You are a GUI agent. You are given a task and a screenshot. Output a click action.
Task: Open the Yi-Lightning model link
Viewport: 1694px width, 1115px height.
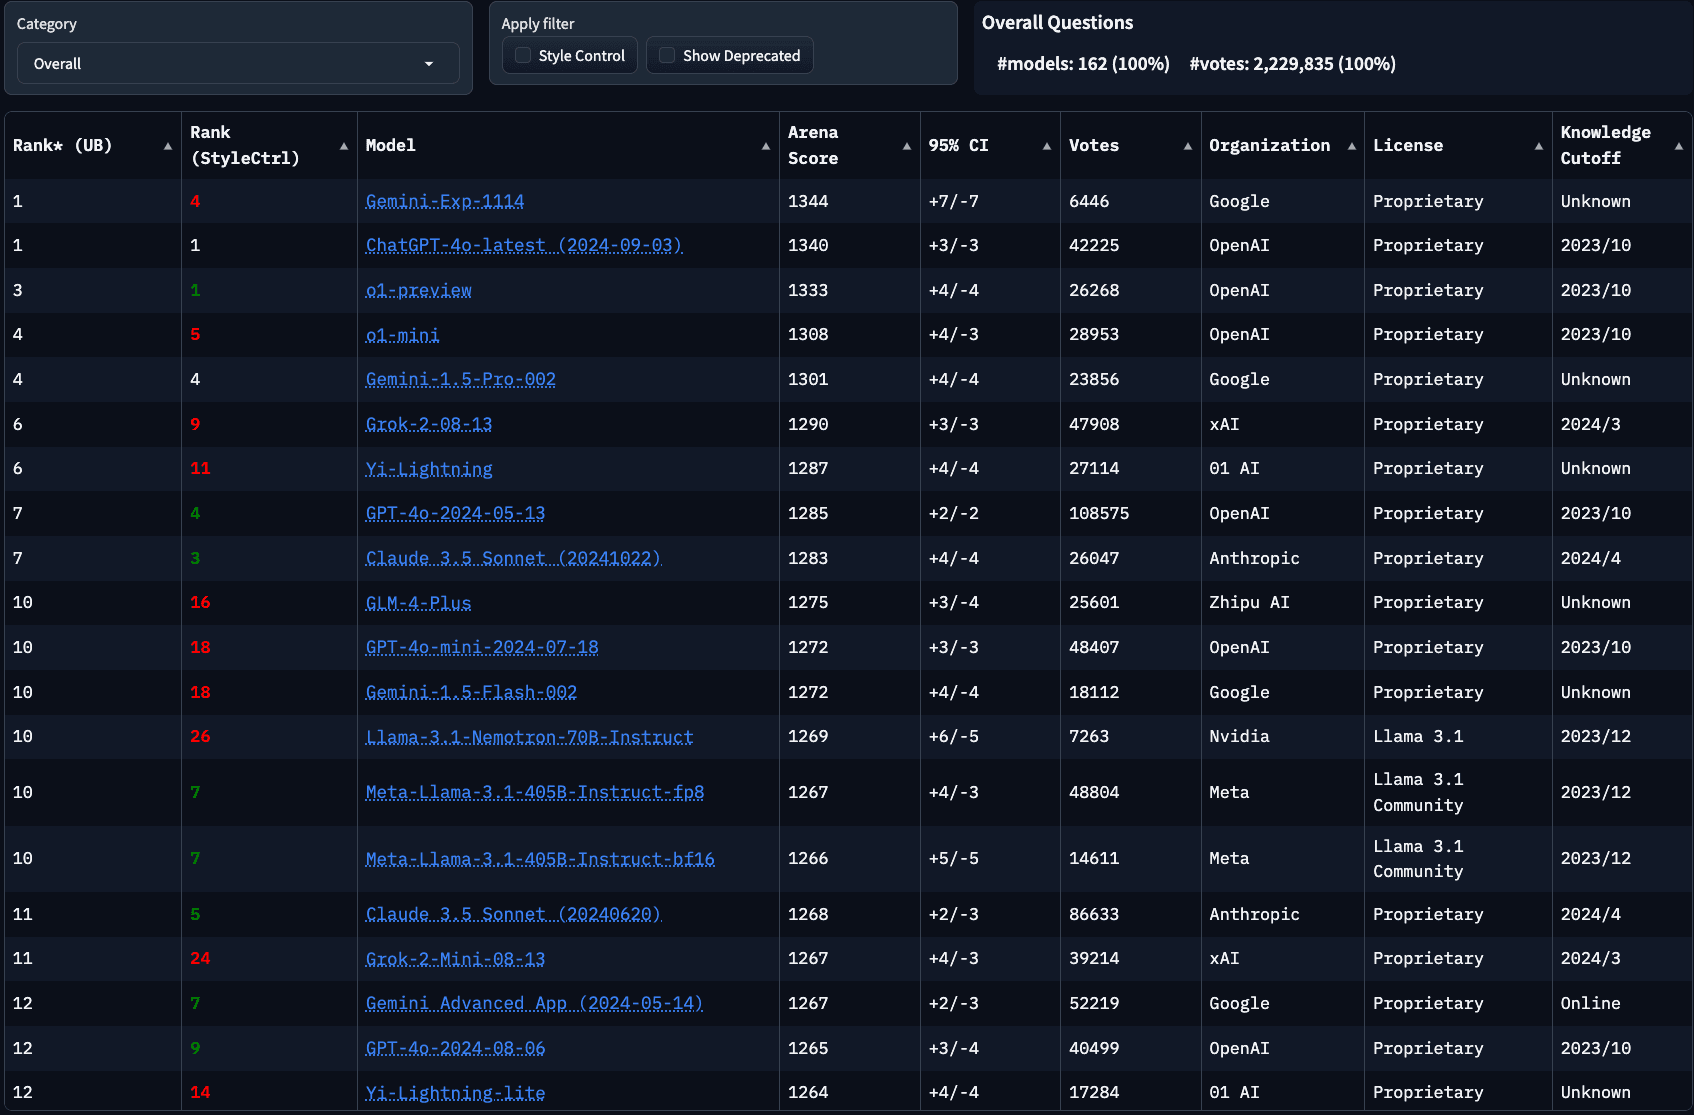429,468
